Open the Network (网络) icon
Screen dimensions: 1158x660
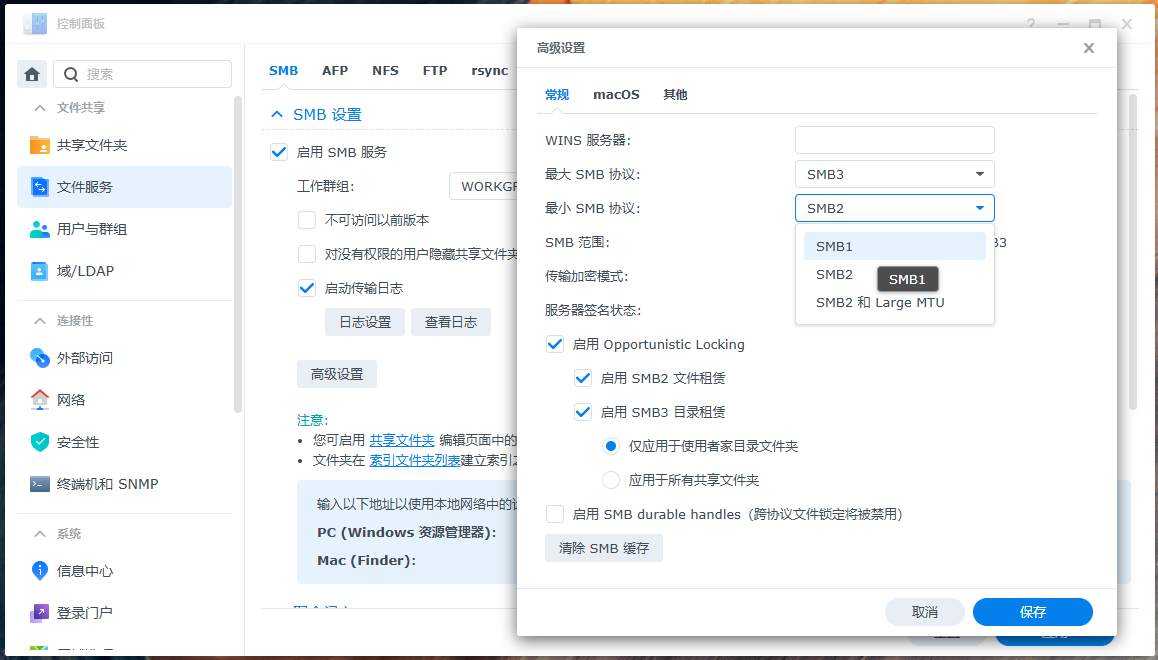click(x=40, y=400)
